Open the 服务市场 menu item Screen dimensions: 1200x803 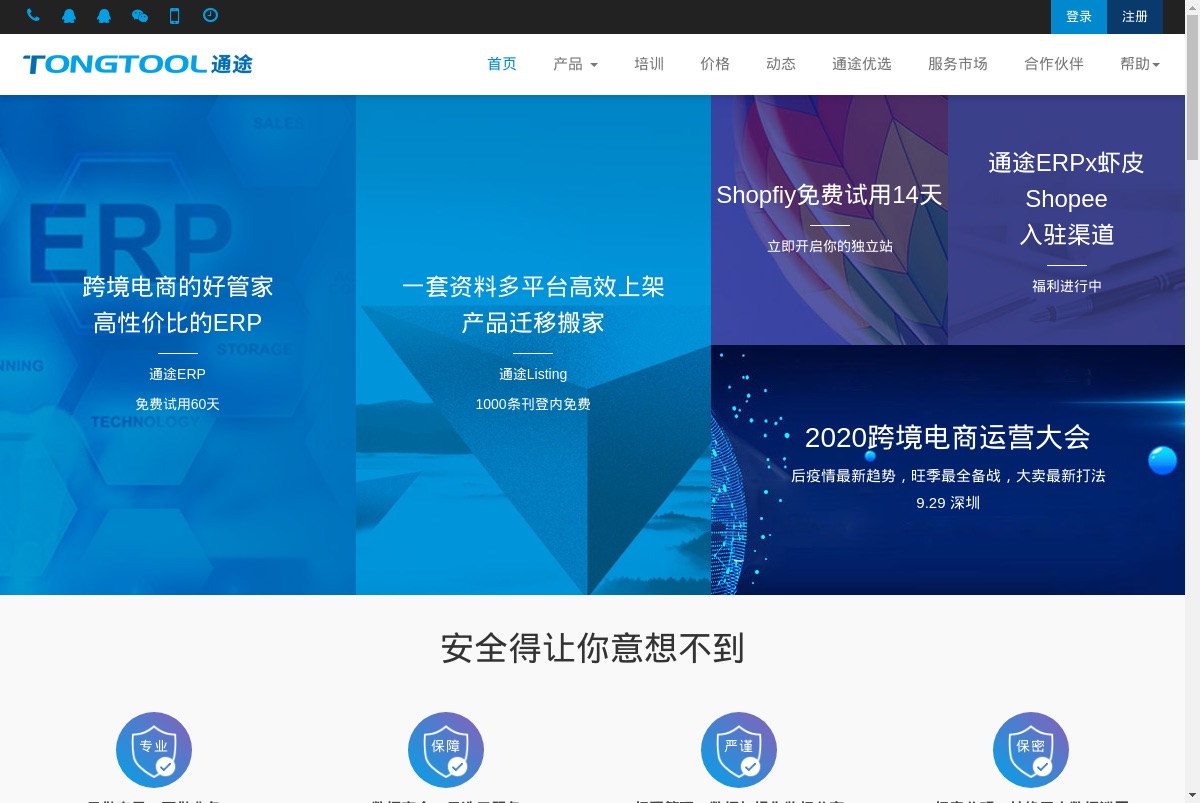(x=958, y=64)
